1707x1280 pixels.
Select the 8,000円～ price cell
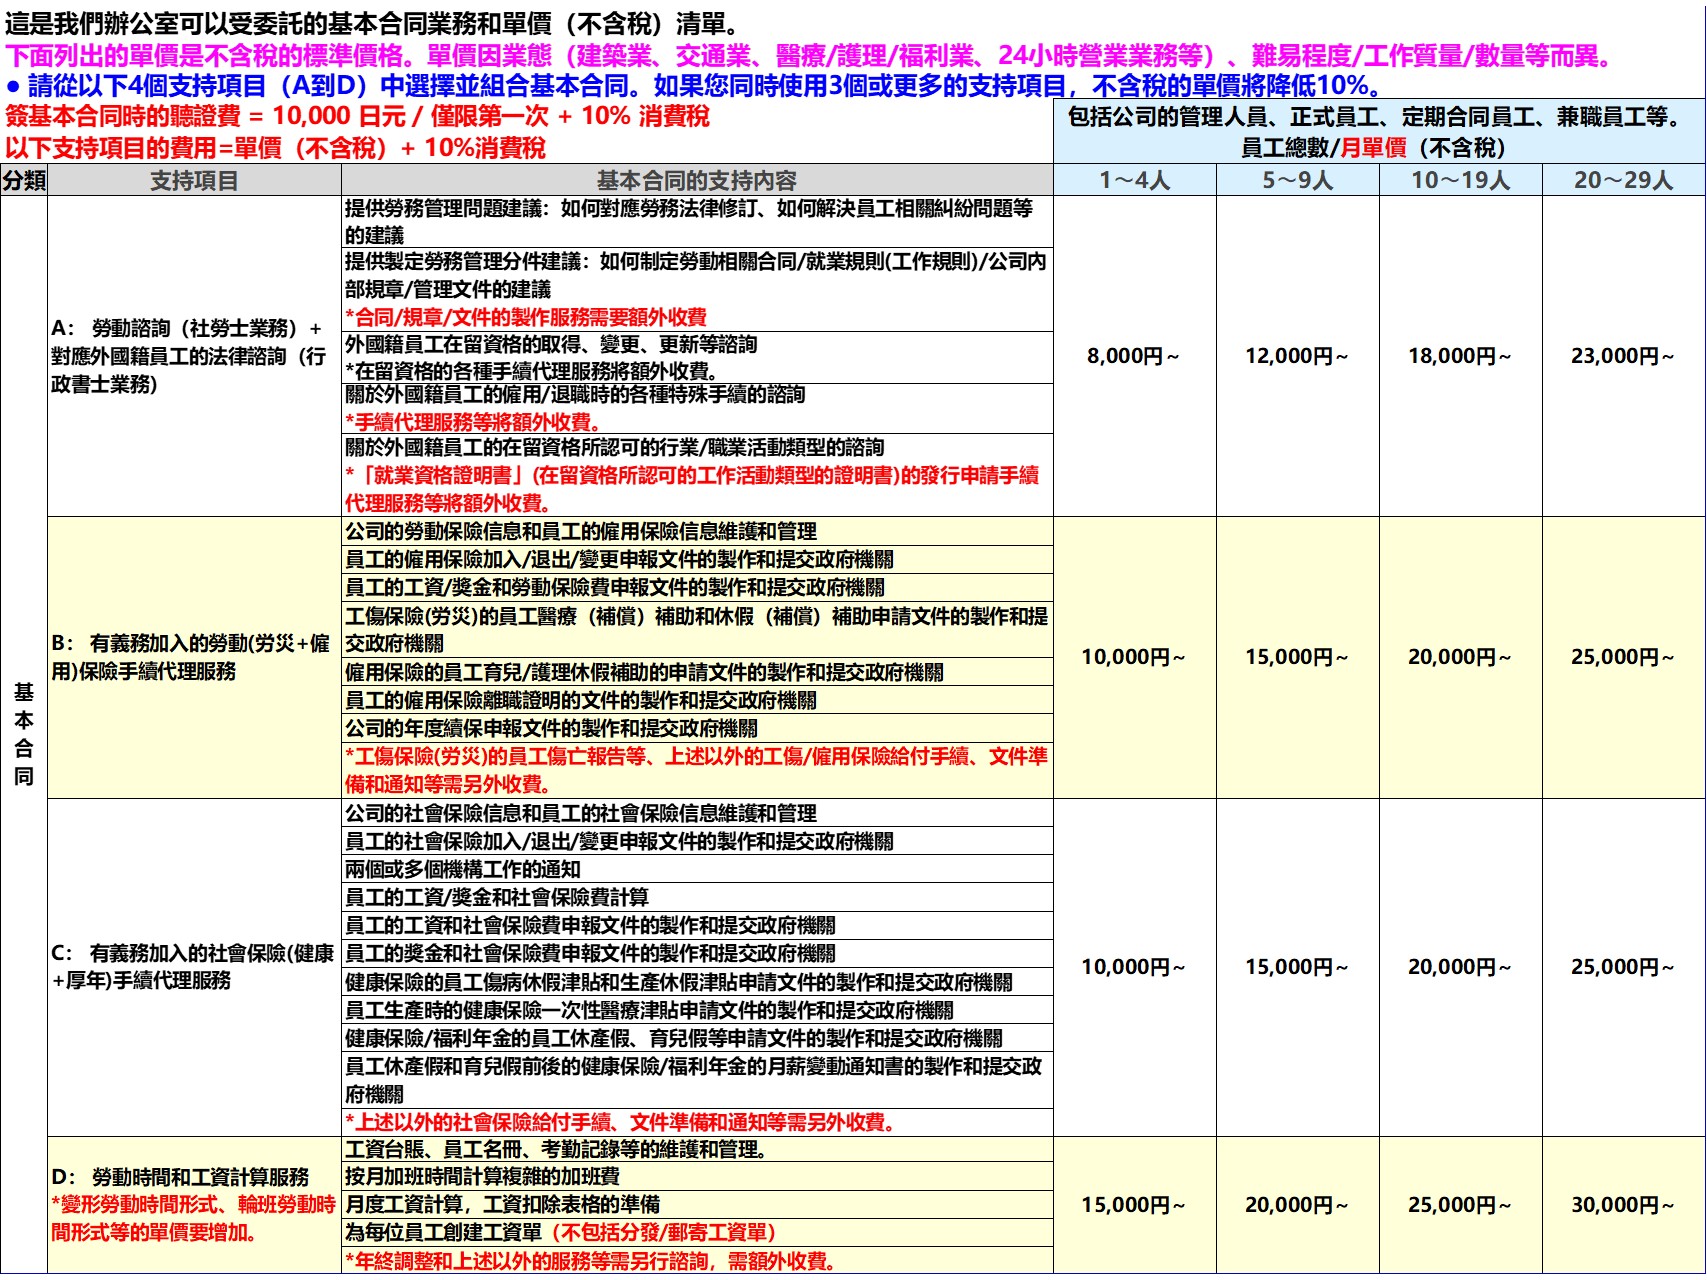pyautogui.click(x=1134, y=356)
